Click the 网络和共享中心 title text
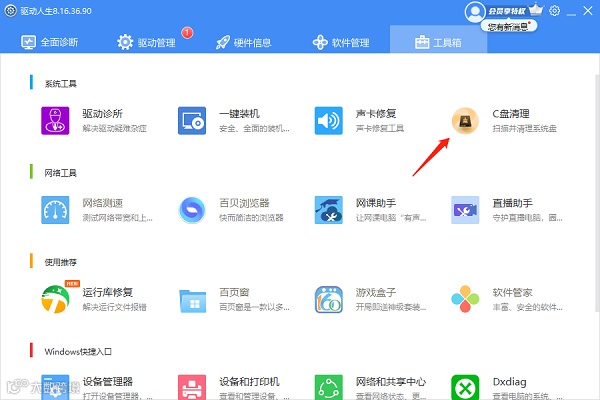The width and height of the screenshot is (600, 400). coord(391,382)
